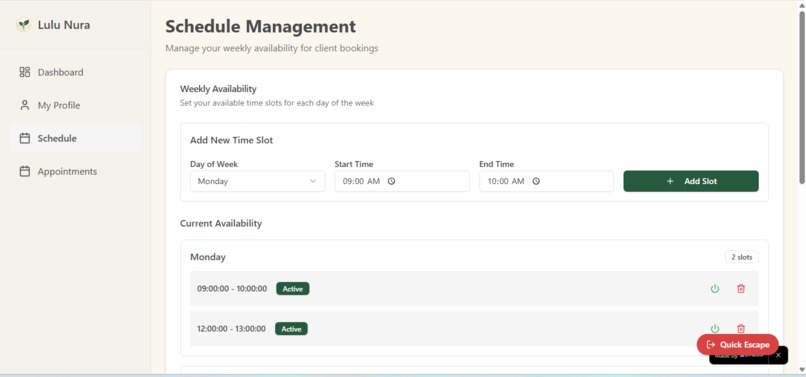This screenshot has height=377, width=806.
Task: Click the 09:00:00 - 10:00:00 time text
Action: (232, 289)
